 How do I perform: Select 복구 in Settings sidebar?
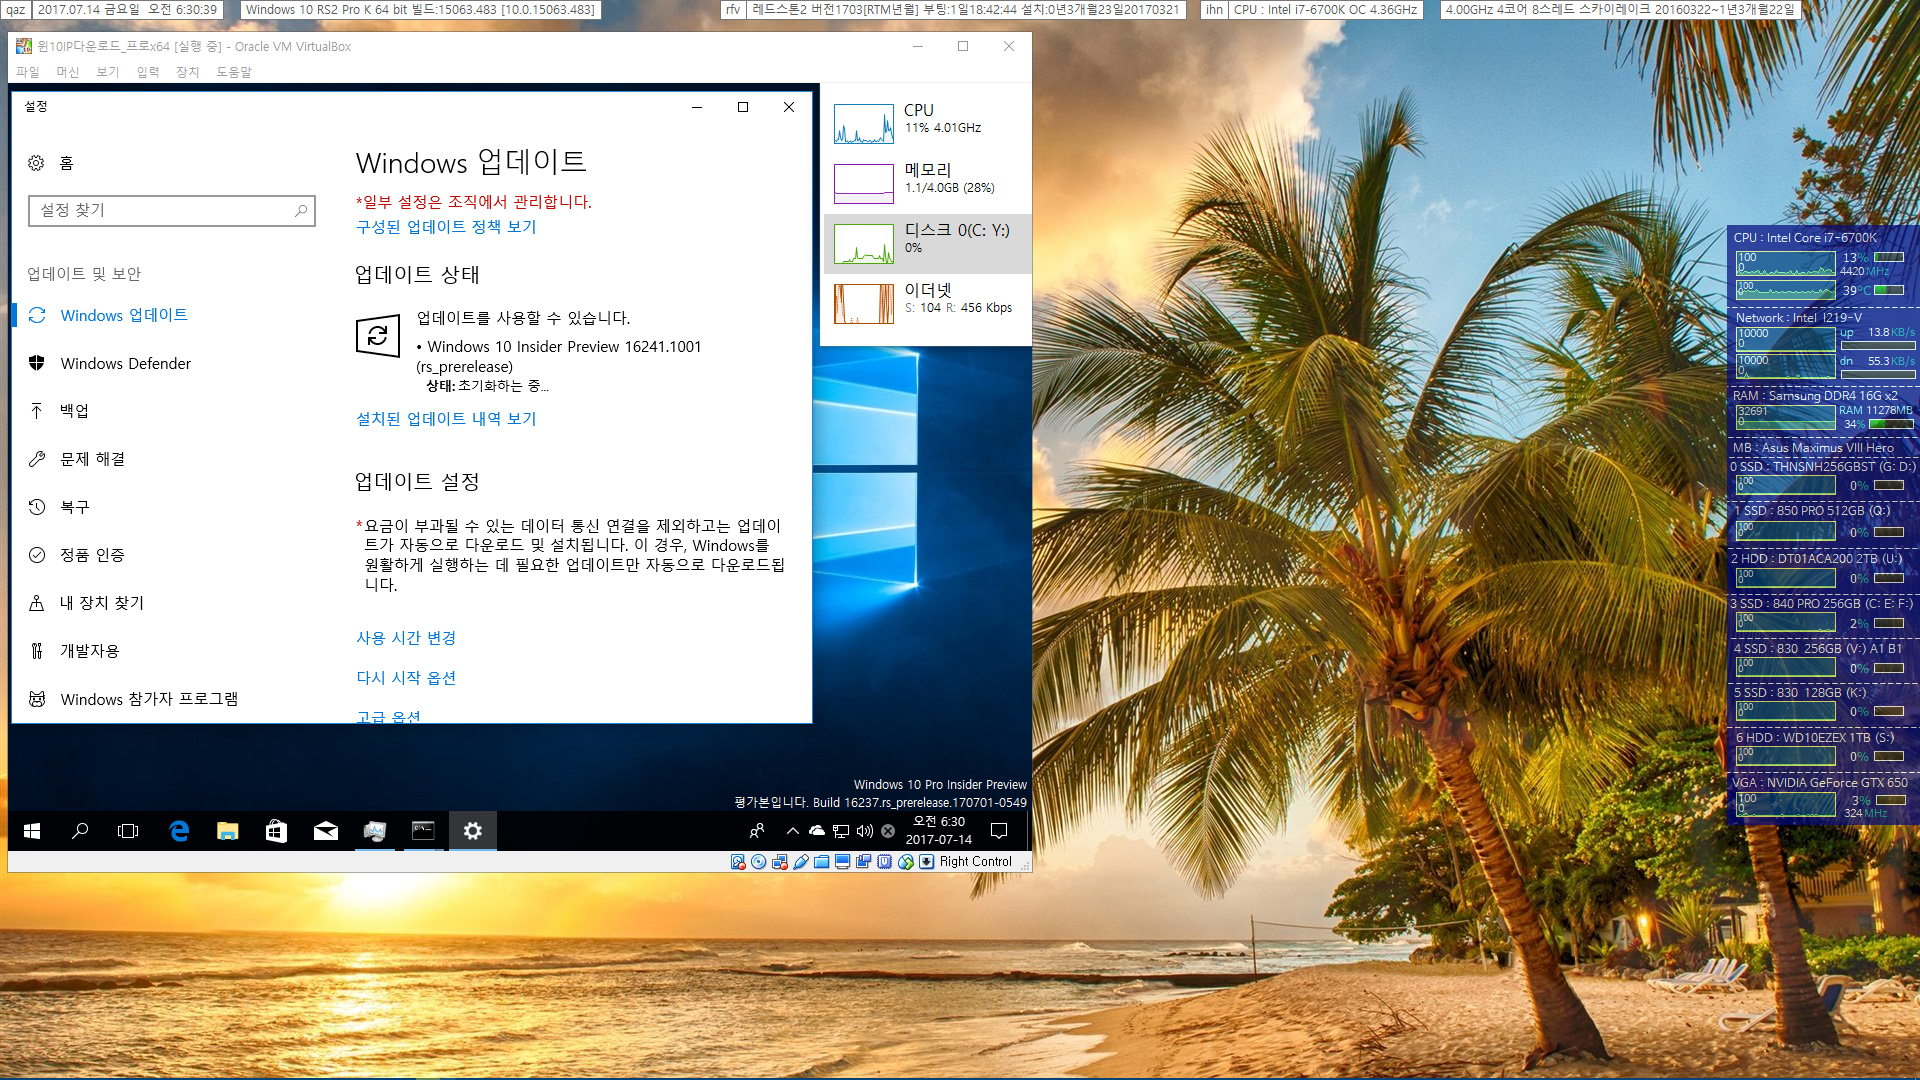point(74,507)
